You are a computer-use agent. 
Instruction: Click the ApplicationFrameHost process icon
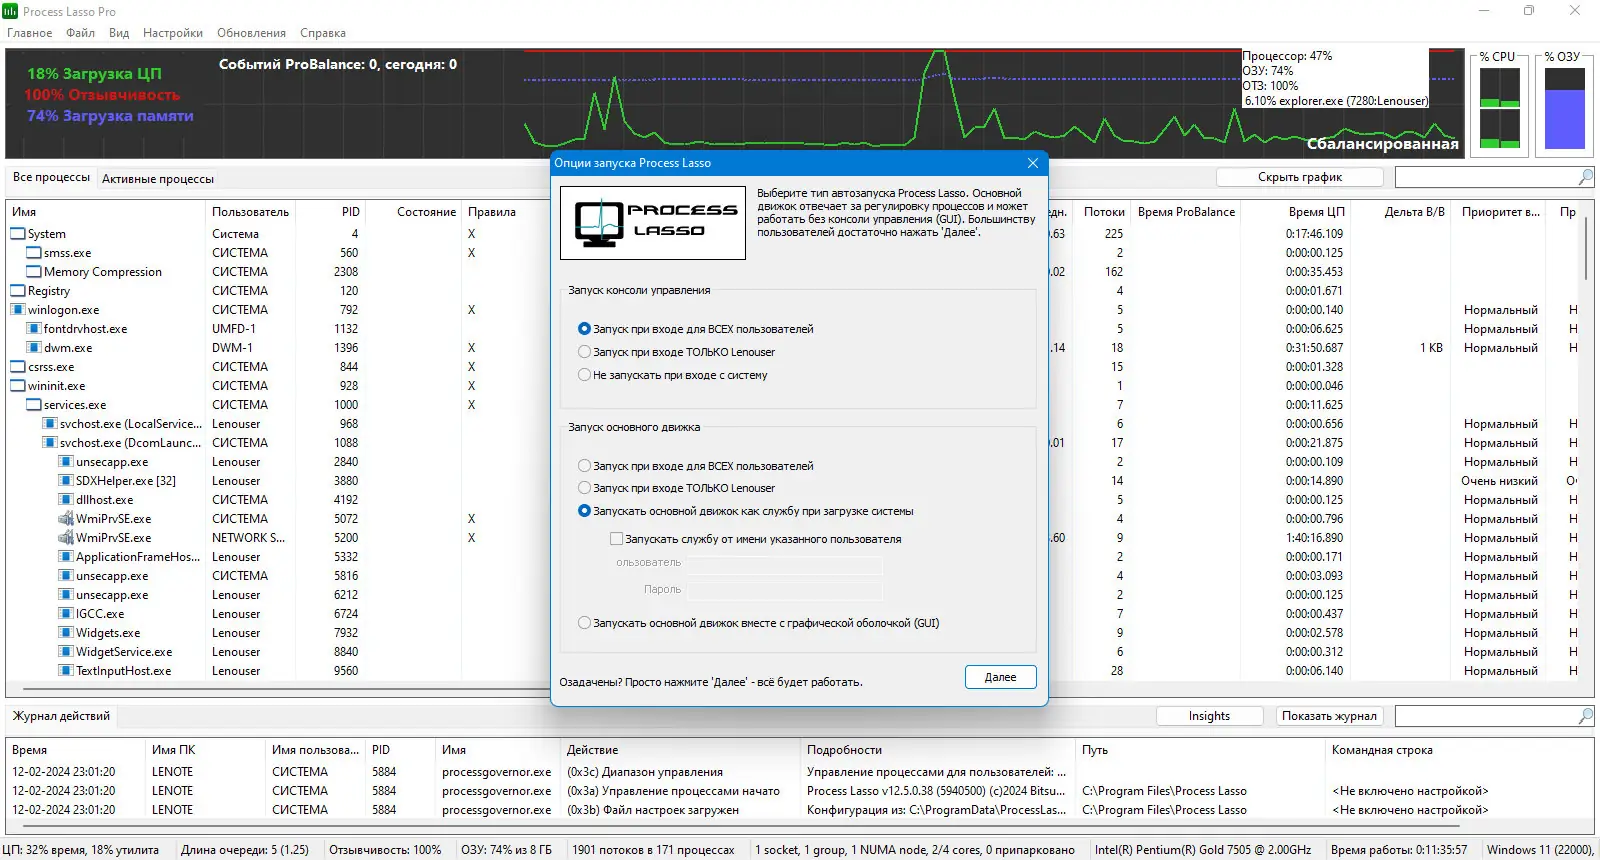(66, 557)
